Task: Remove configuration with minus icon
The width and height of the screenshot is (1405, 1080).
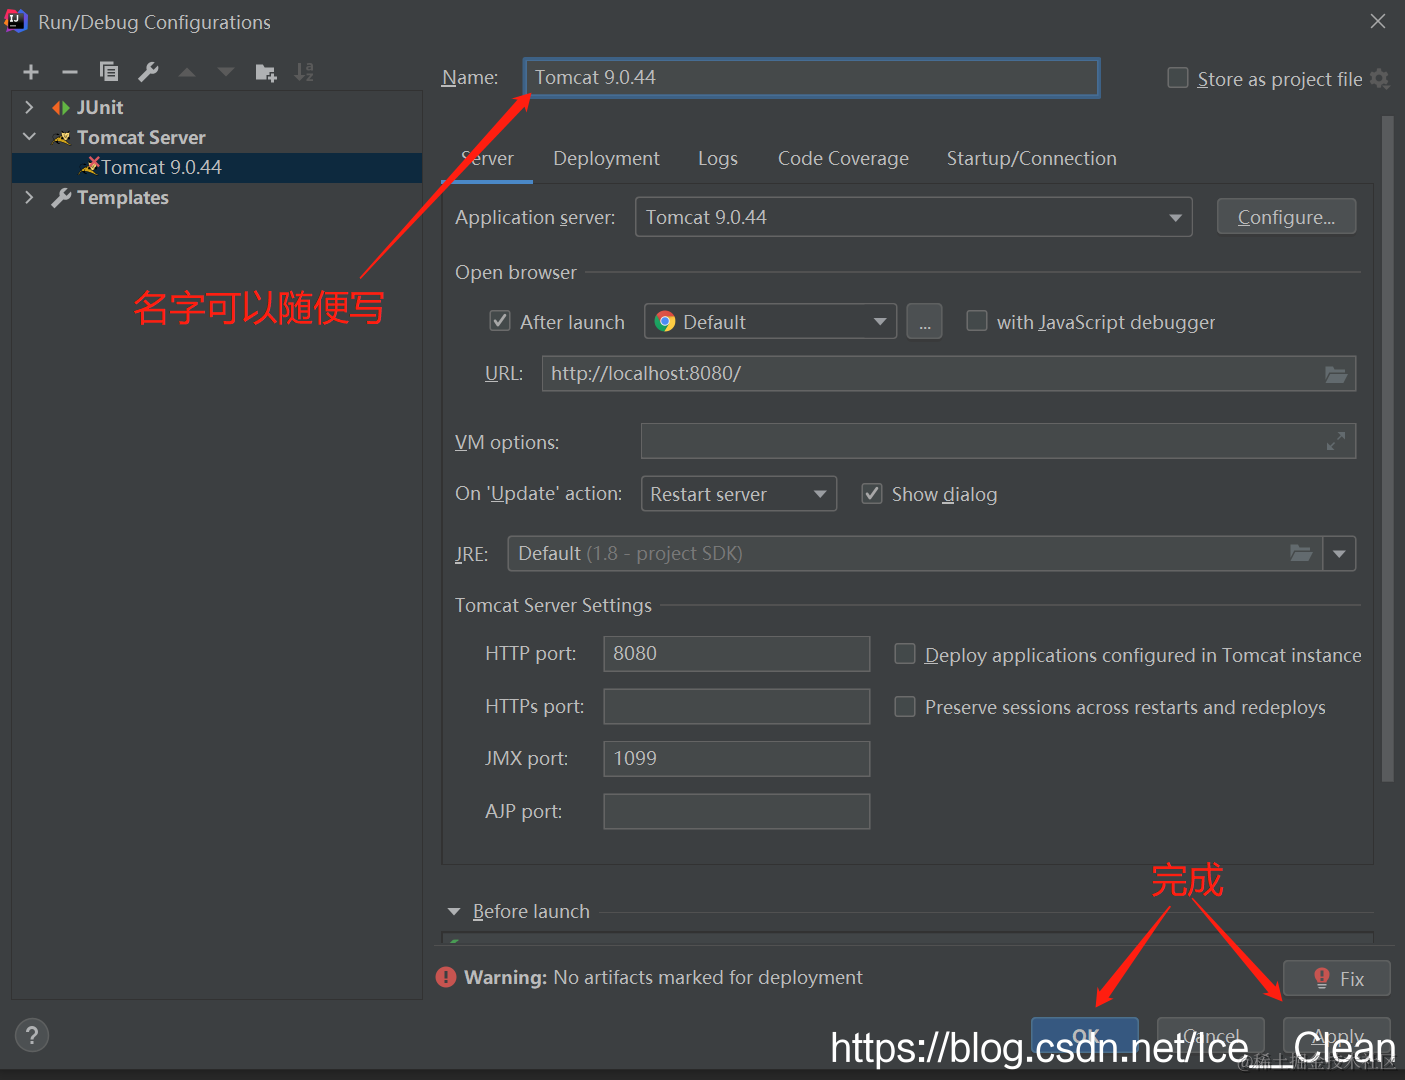Action: point(70,72)
